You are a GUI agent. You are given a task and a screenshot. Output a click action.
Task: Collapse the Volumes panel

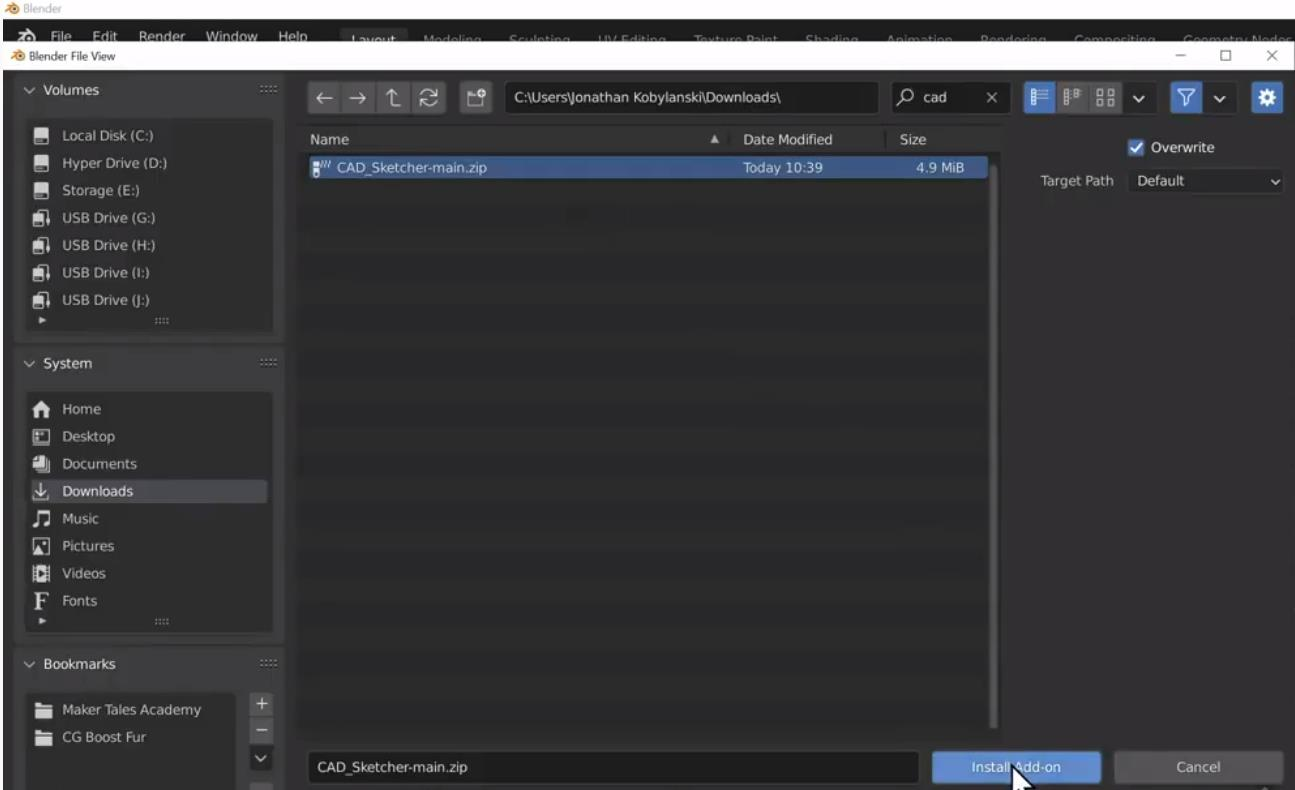point(29,90)
